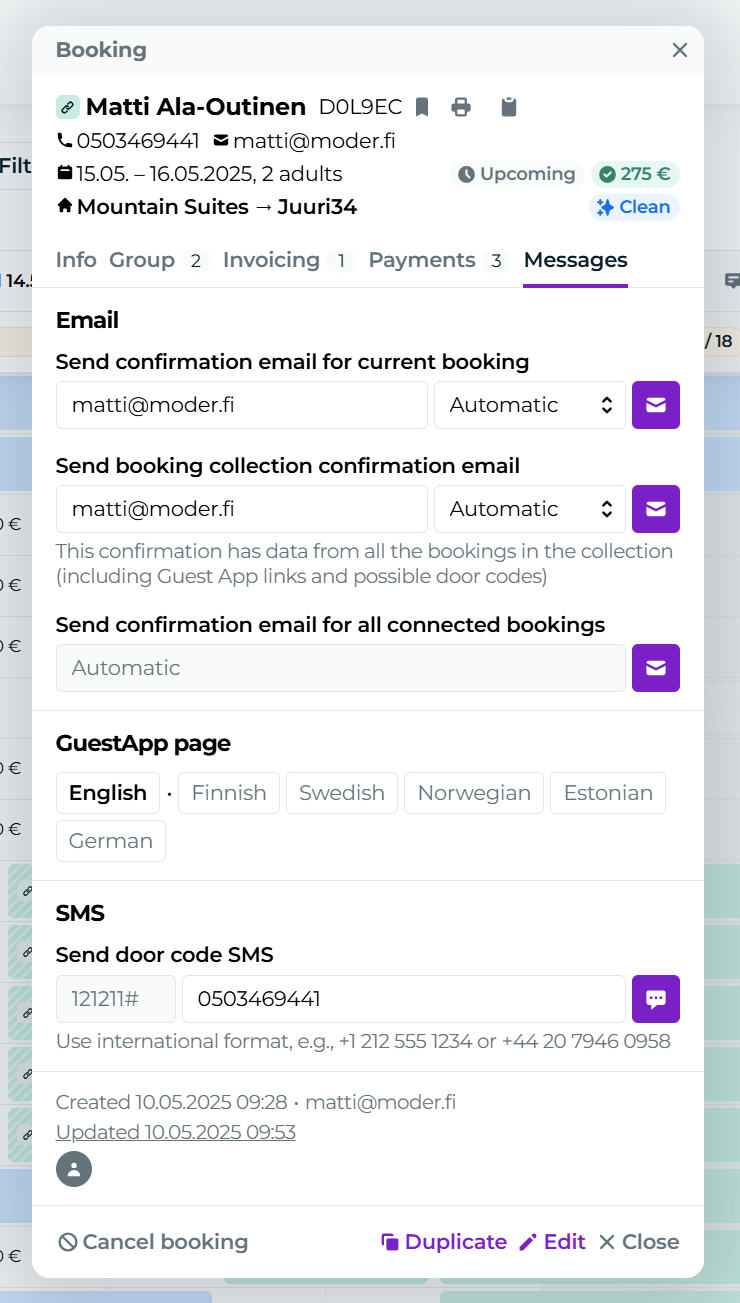
Task: Click the Duplicate button
Action: (x=444, y=1242)
